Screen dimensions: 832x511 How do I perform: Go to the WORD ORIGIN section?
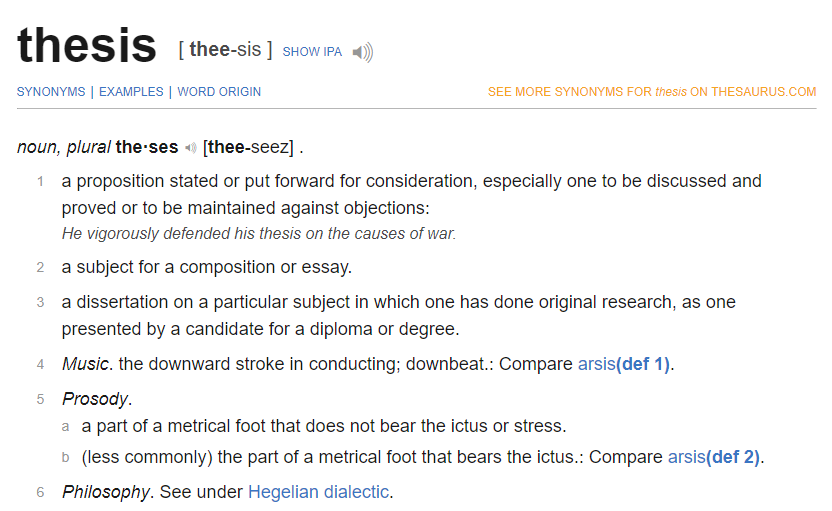tap(219, 92)
